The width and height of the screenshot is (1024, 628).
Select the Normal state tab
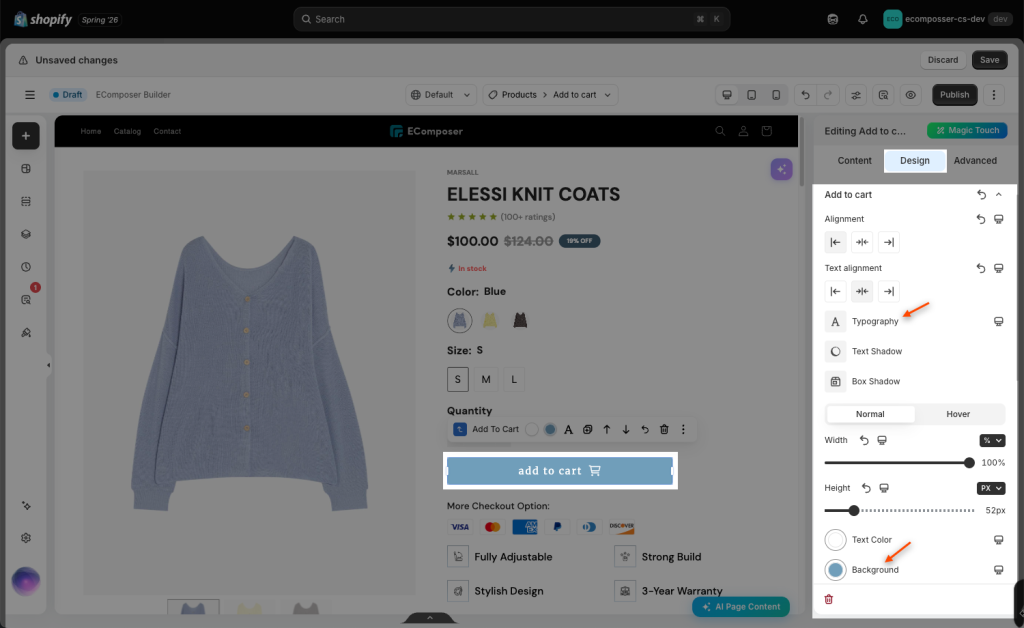(870, 414)
